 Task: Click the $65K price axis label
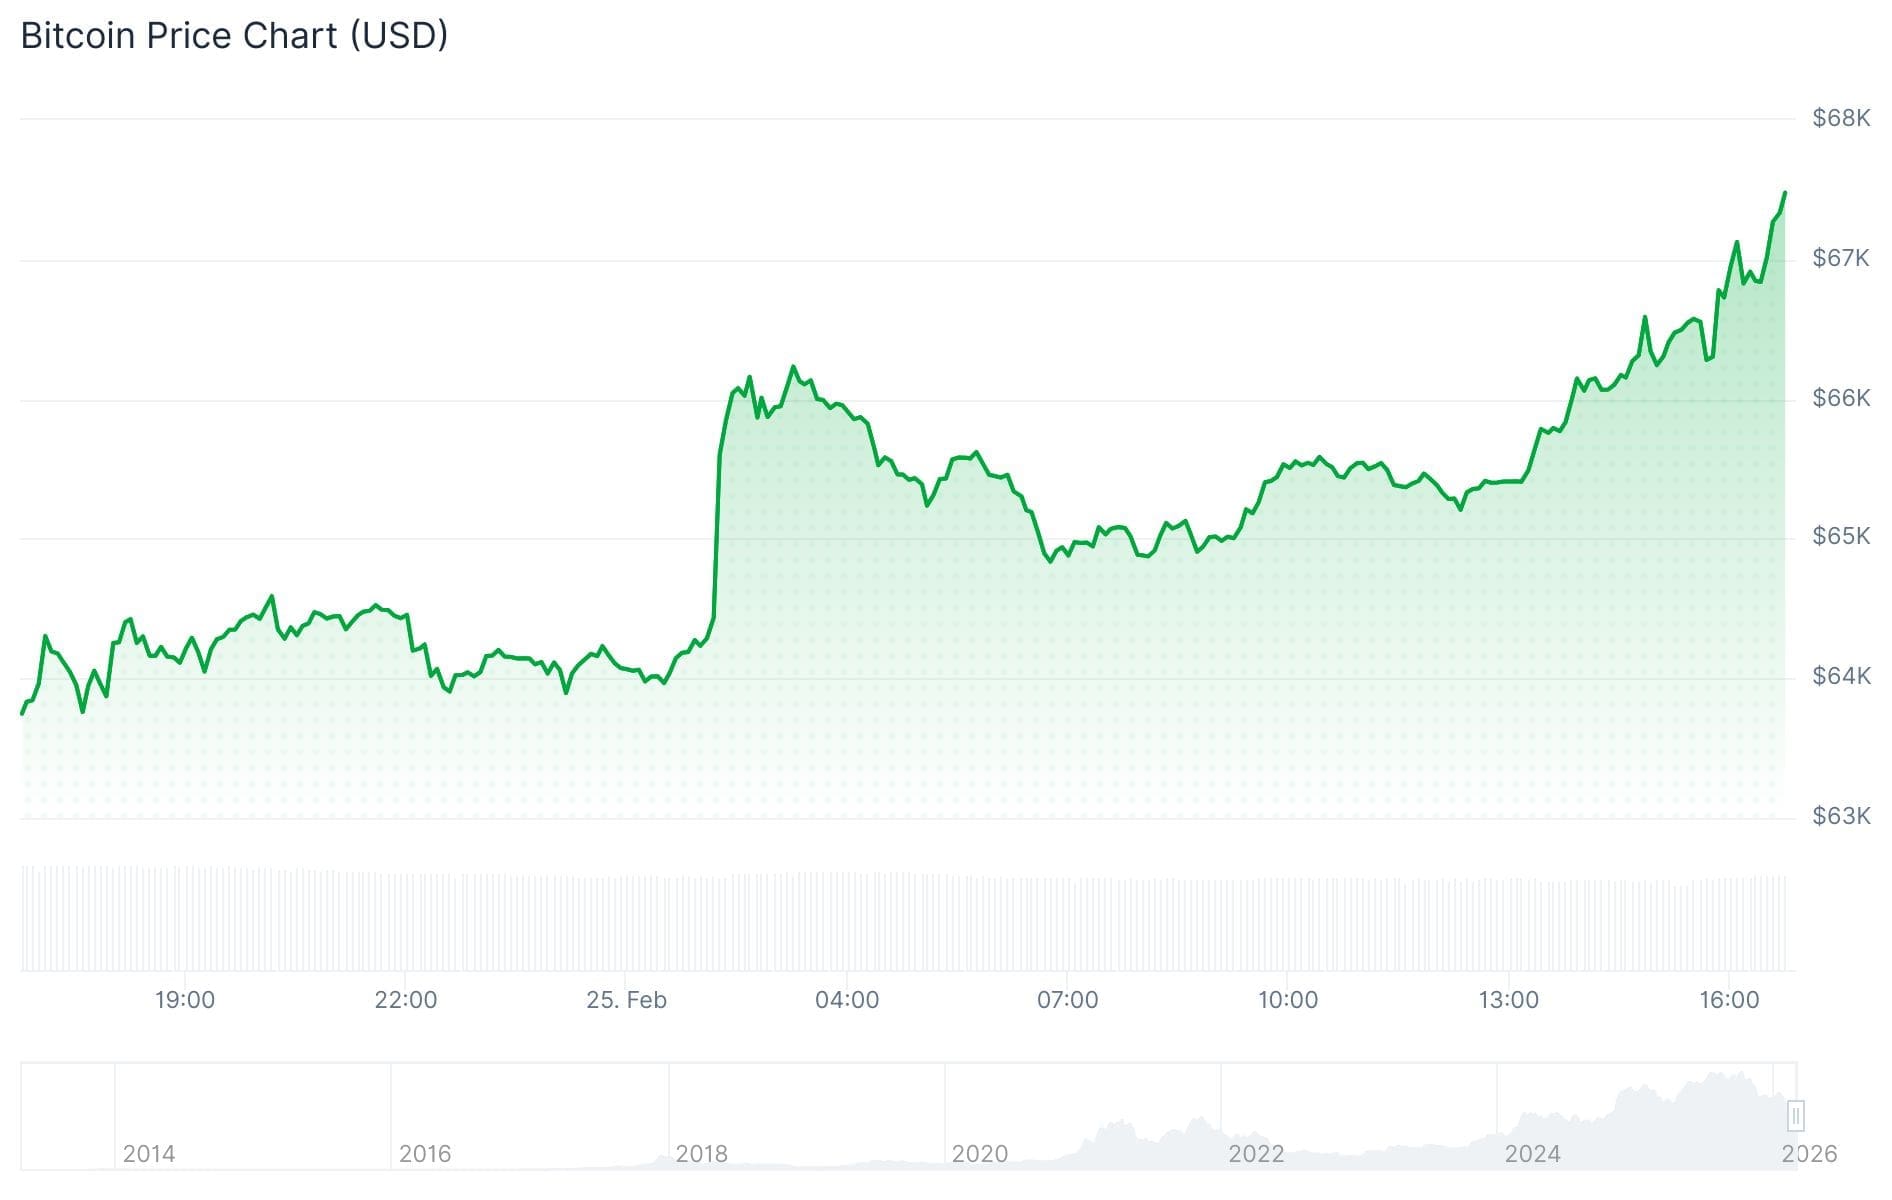(1841, 536)
